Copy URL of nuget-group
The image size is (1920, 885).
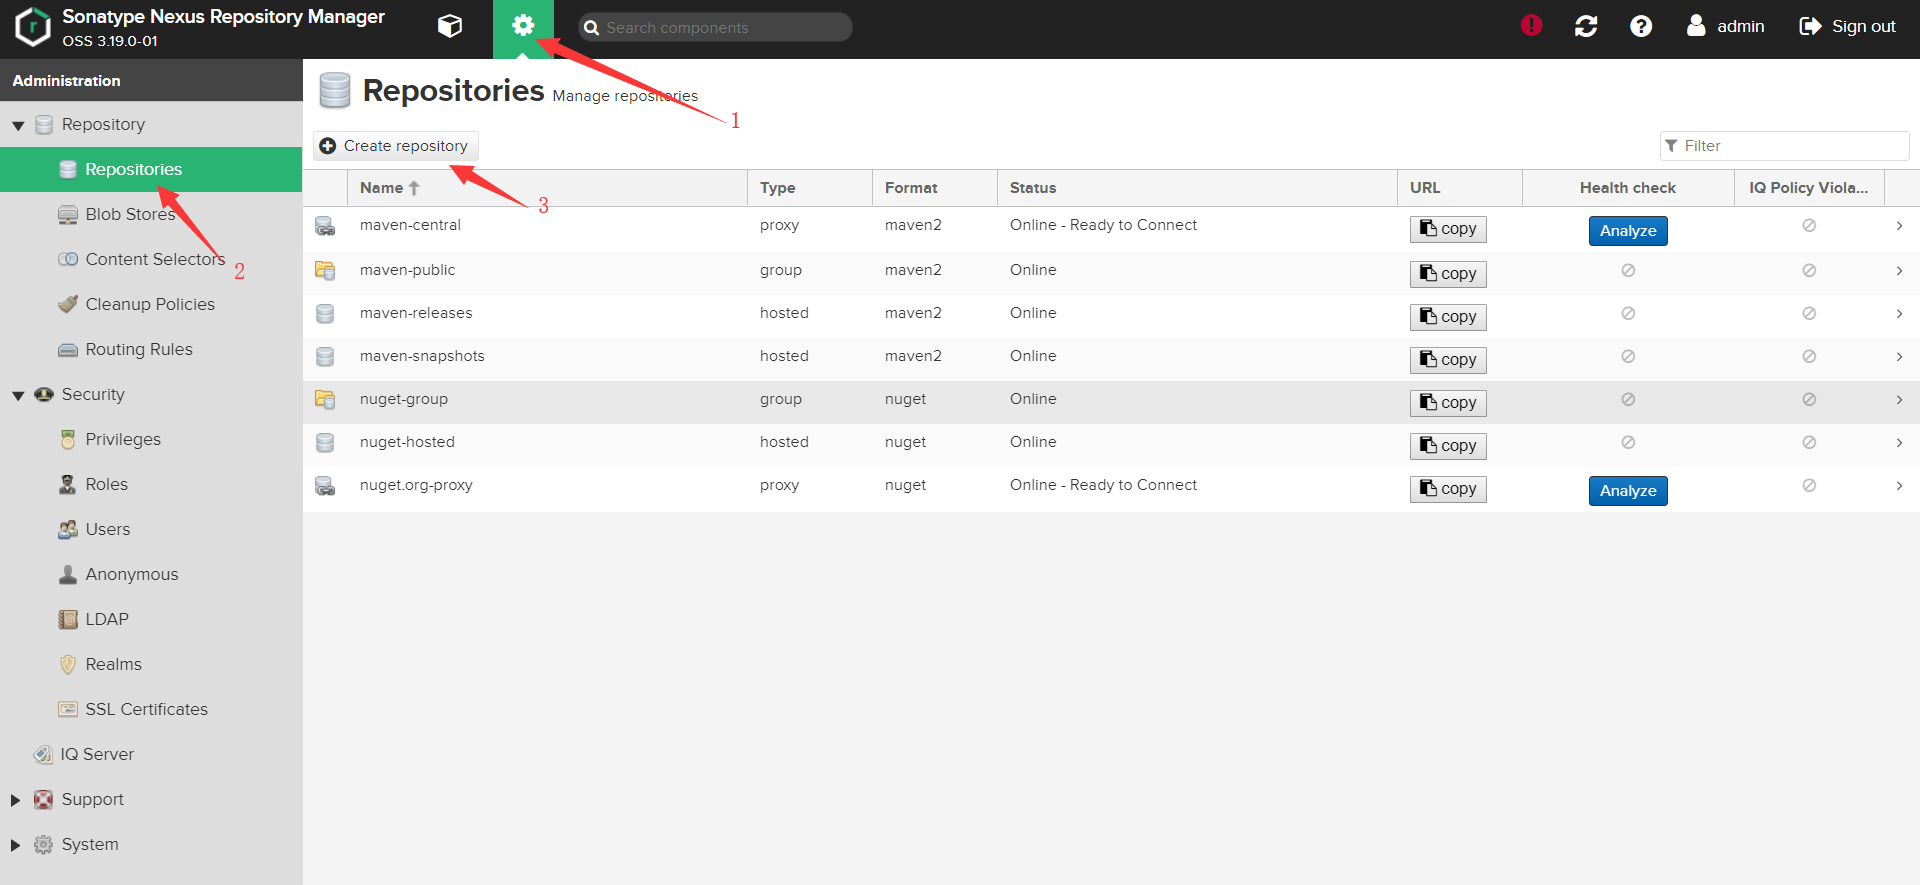tap(1448, 403)
